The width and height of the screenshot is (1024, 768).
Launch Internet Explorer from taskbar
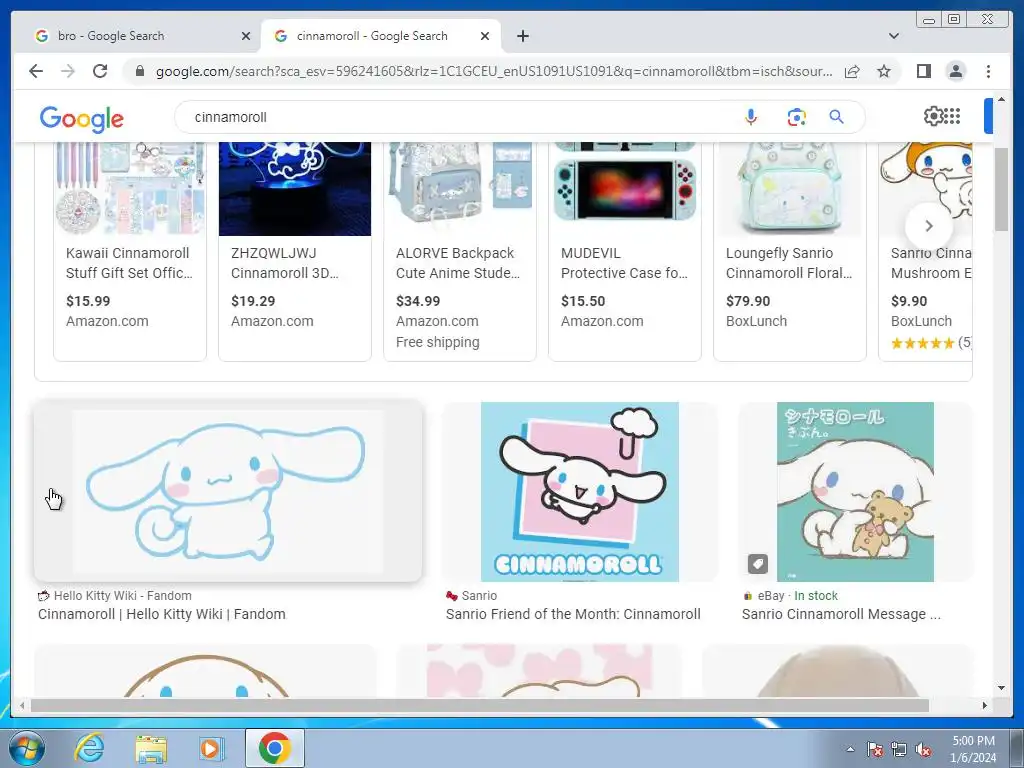(89, 748)
